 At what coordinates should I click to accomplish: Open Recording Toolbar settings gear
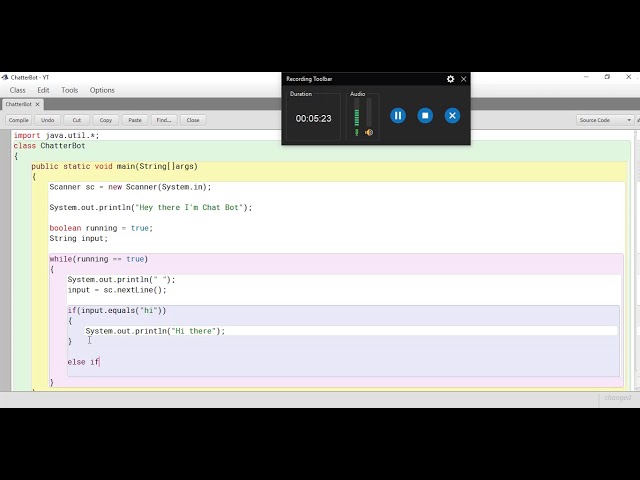click(450, 79)
